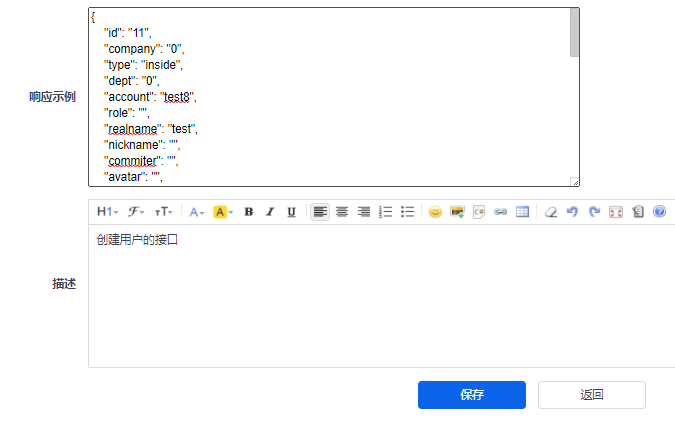Open the emoticon picker
Viewport: 675px width, 421px height.
435,212
